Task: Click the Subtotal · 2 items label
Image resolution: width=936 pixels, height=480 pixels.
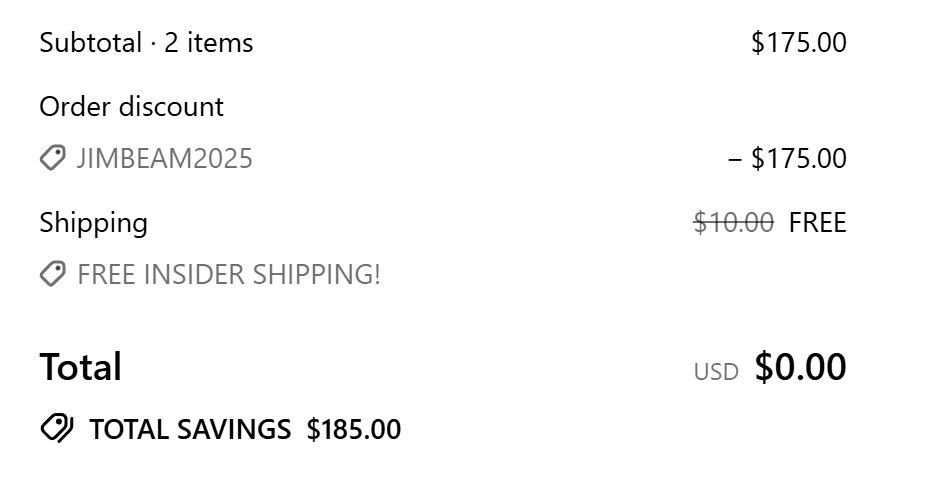Action: coord(146,43)
